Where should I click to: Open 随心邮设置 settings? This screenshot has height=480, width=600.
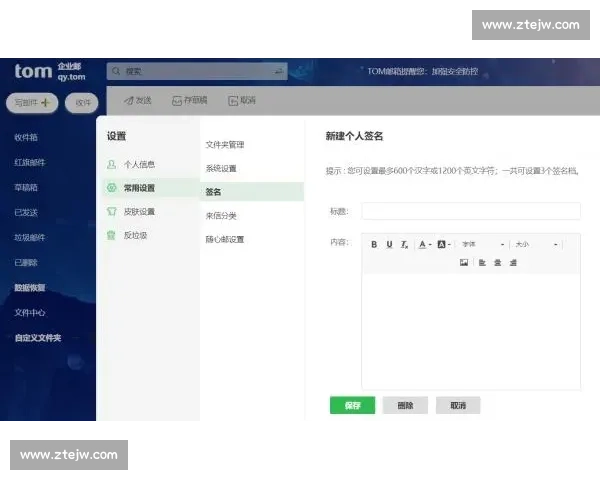pos(225,240)
